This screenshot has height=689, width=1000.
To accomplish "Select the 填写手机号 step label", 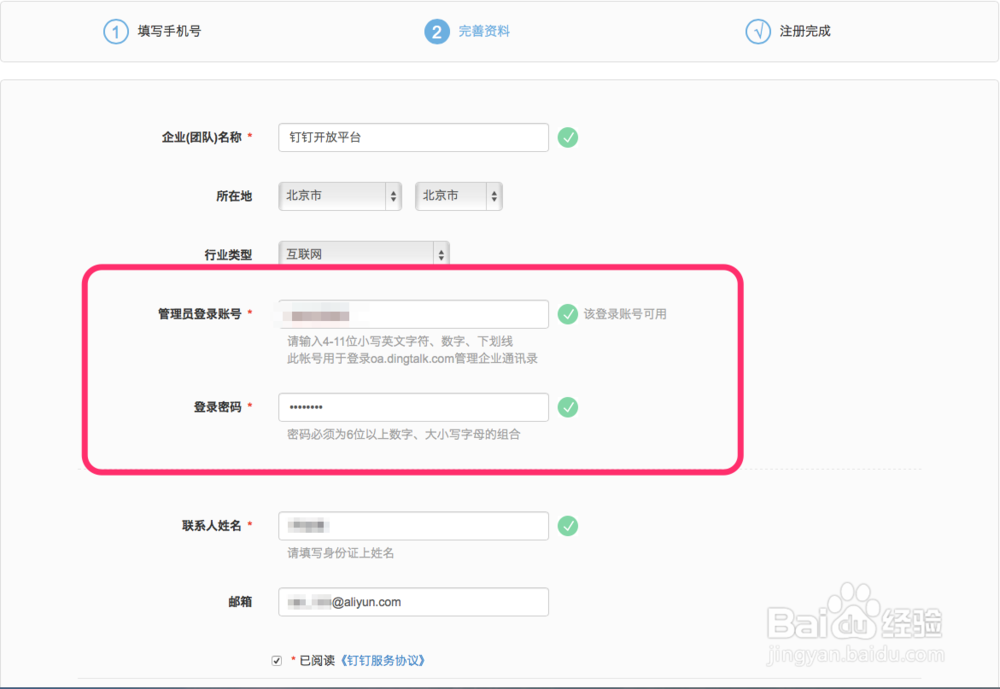I will click(170, 31).
